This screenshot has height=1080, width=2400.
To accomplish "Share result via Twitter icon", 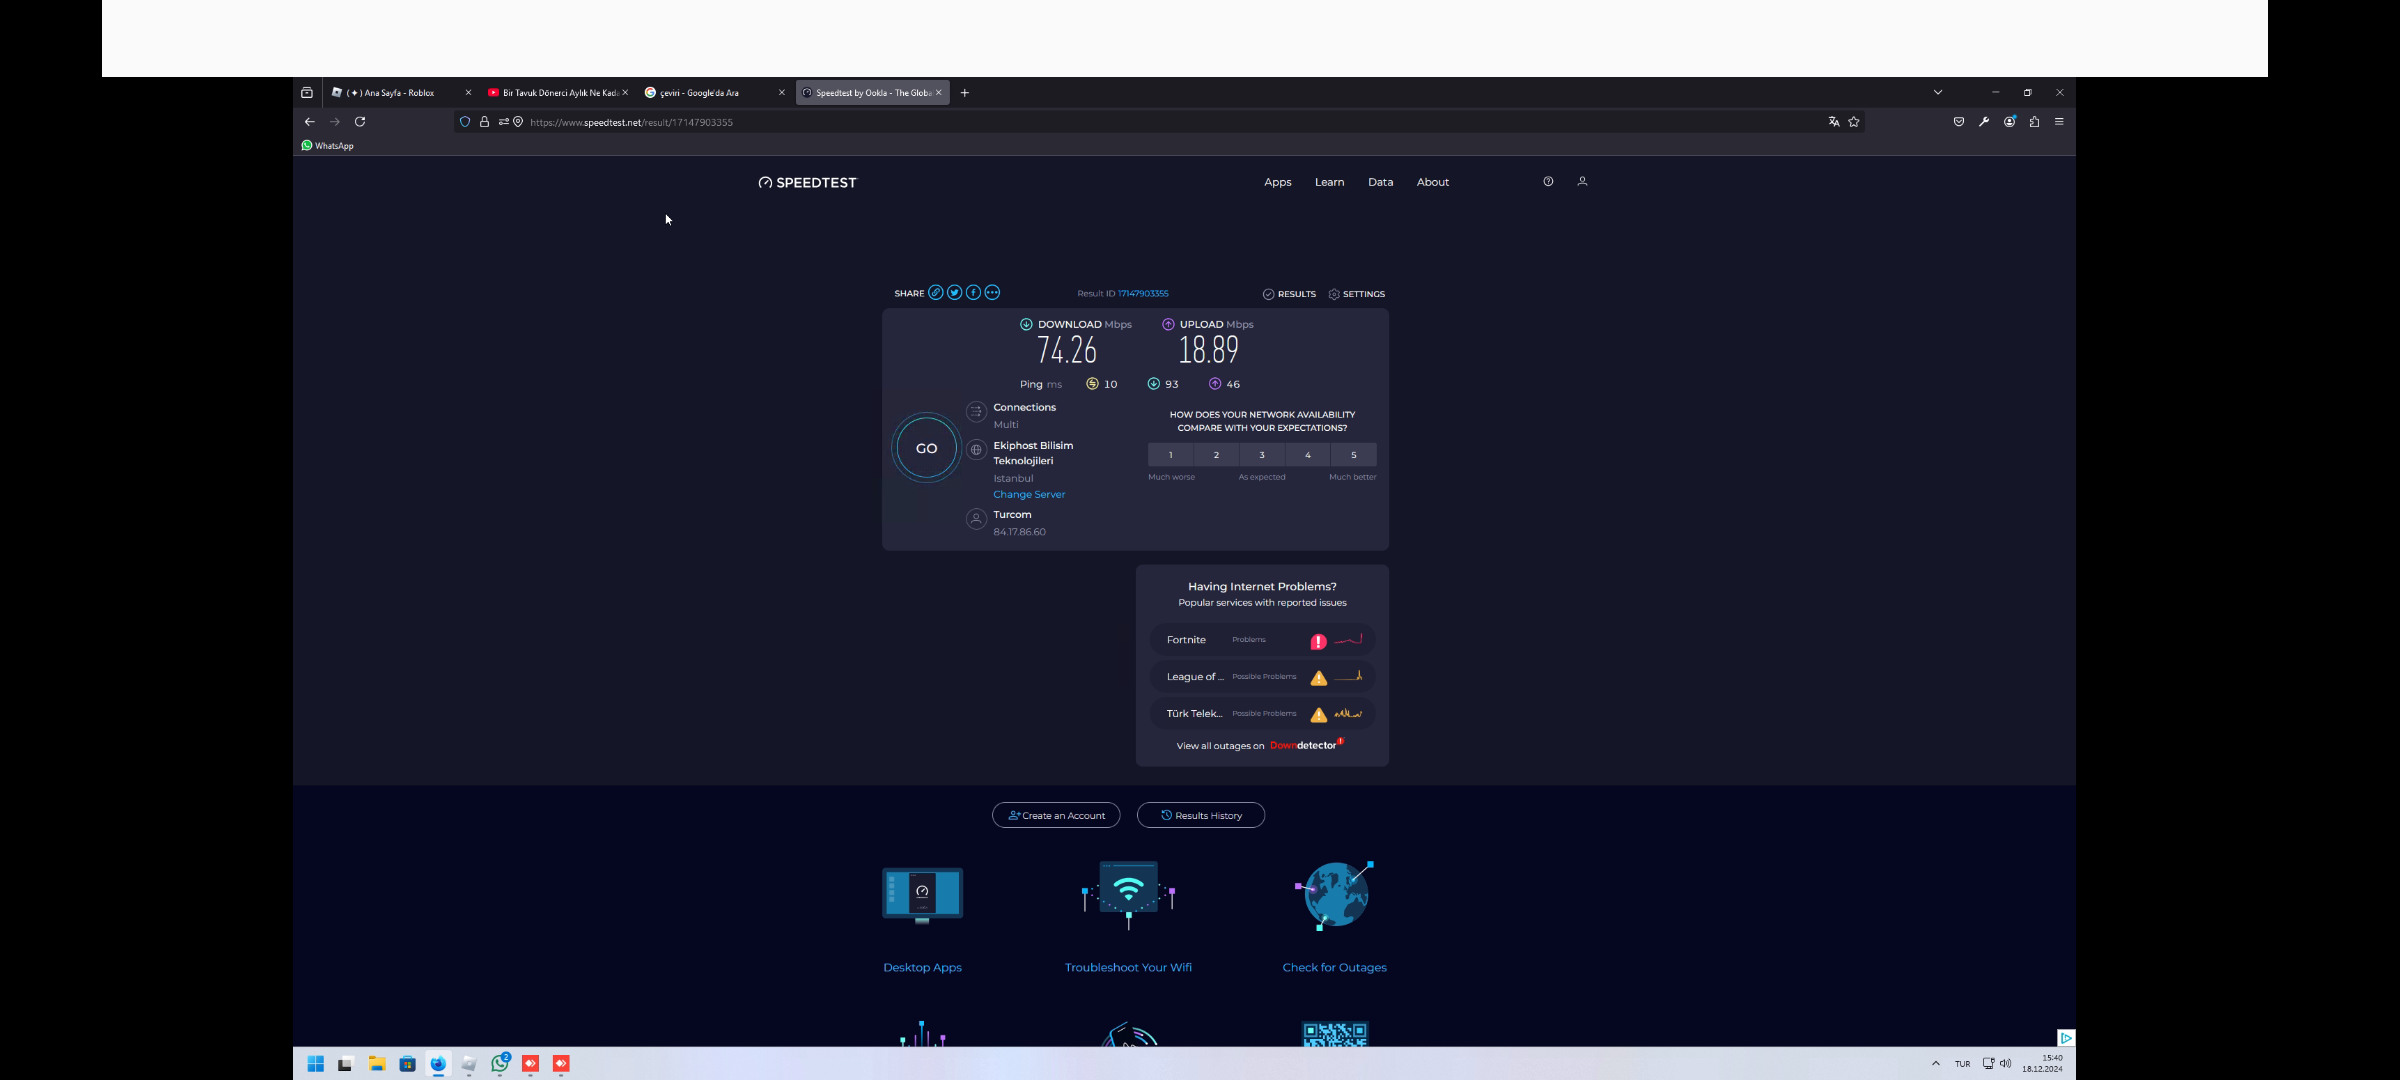I will click(x=954, y=293).
